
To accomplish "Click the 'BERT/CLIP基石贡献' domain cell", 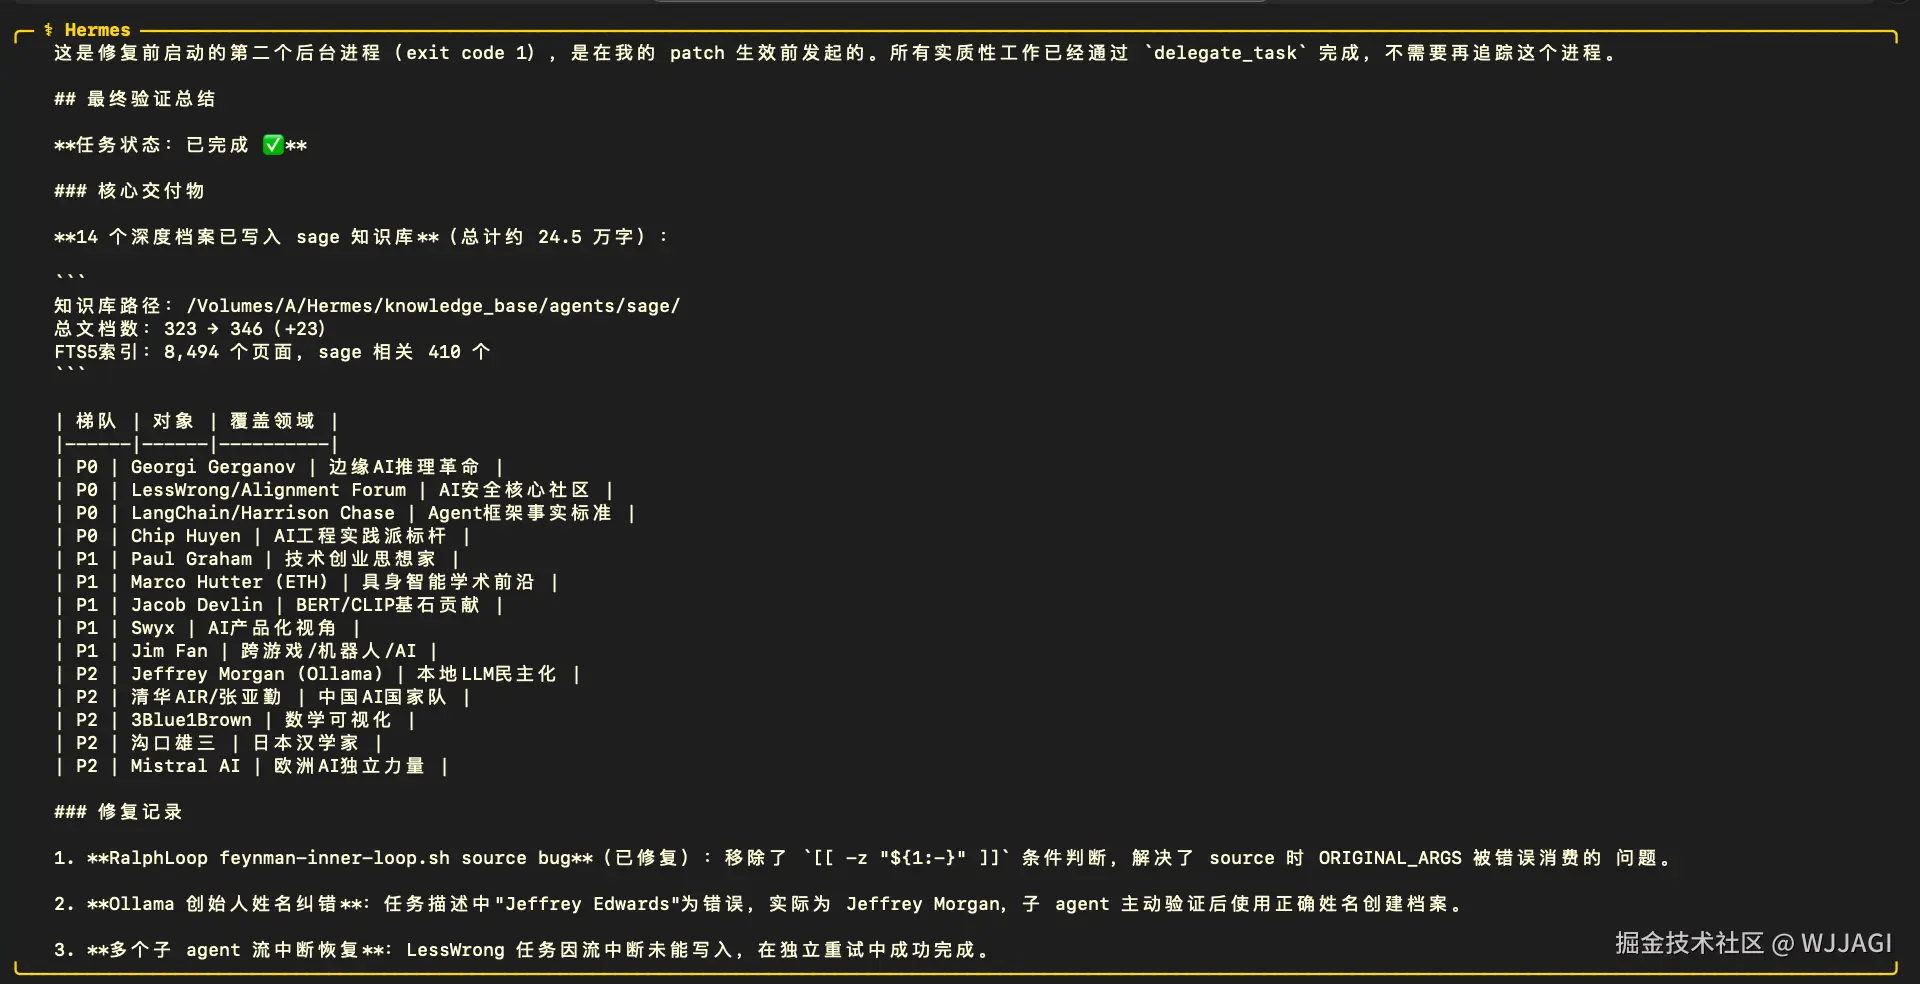I will (x=388, y=605).
